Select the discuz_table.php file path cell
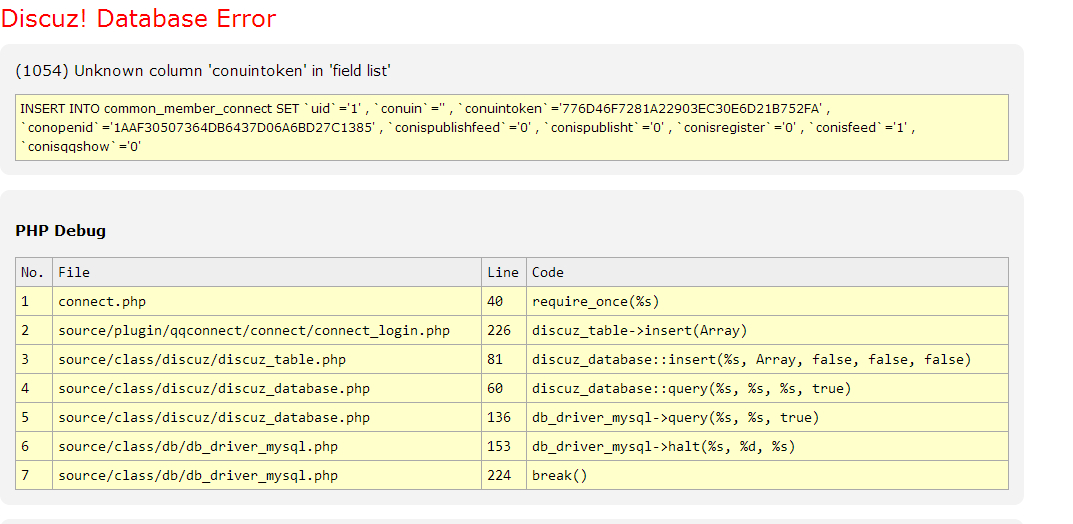Screen dimensions: 1073x524 point(267,359)
